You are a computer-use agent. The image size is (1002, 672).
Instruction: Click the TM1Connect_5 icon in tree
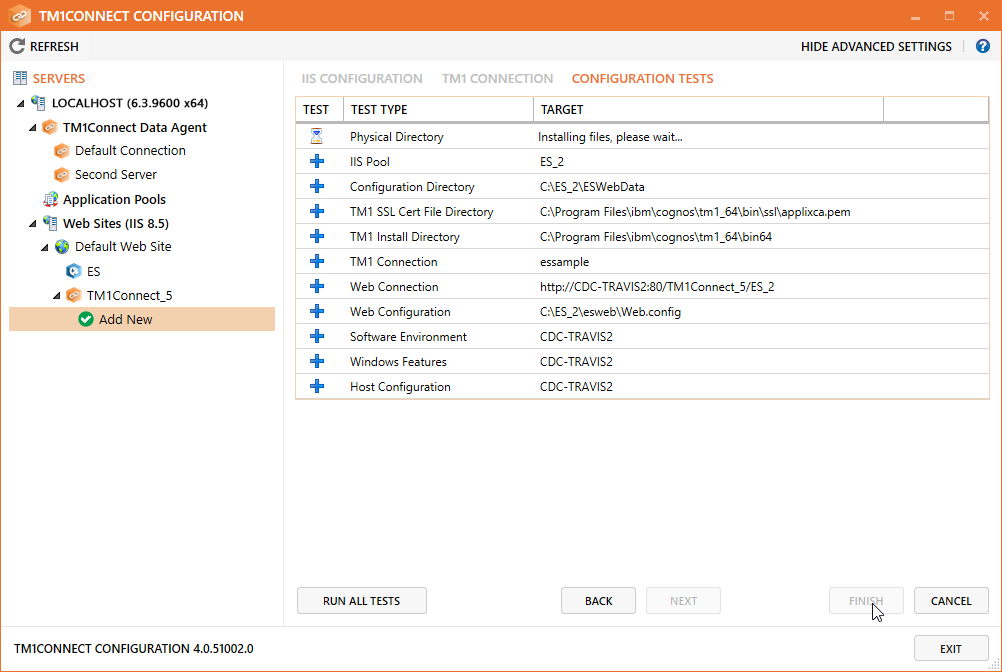tap(73, 295)
